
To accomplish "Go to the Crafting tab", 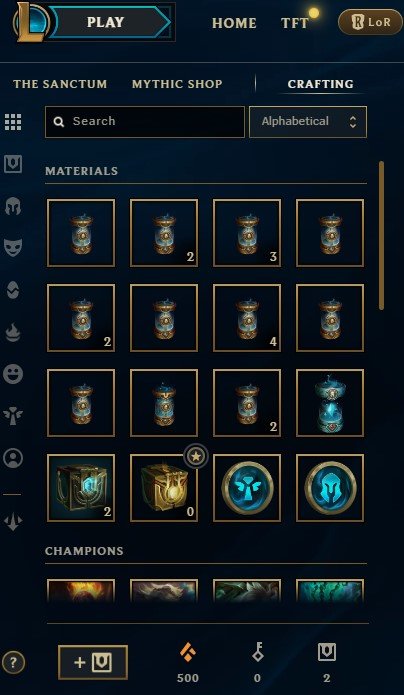I will 320,84.
